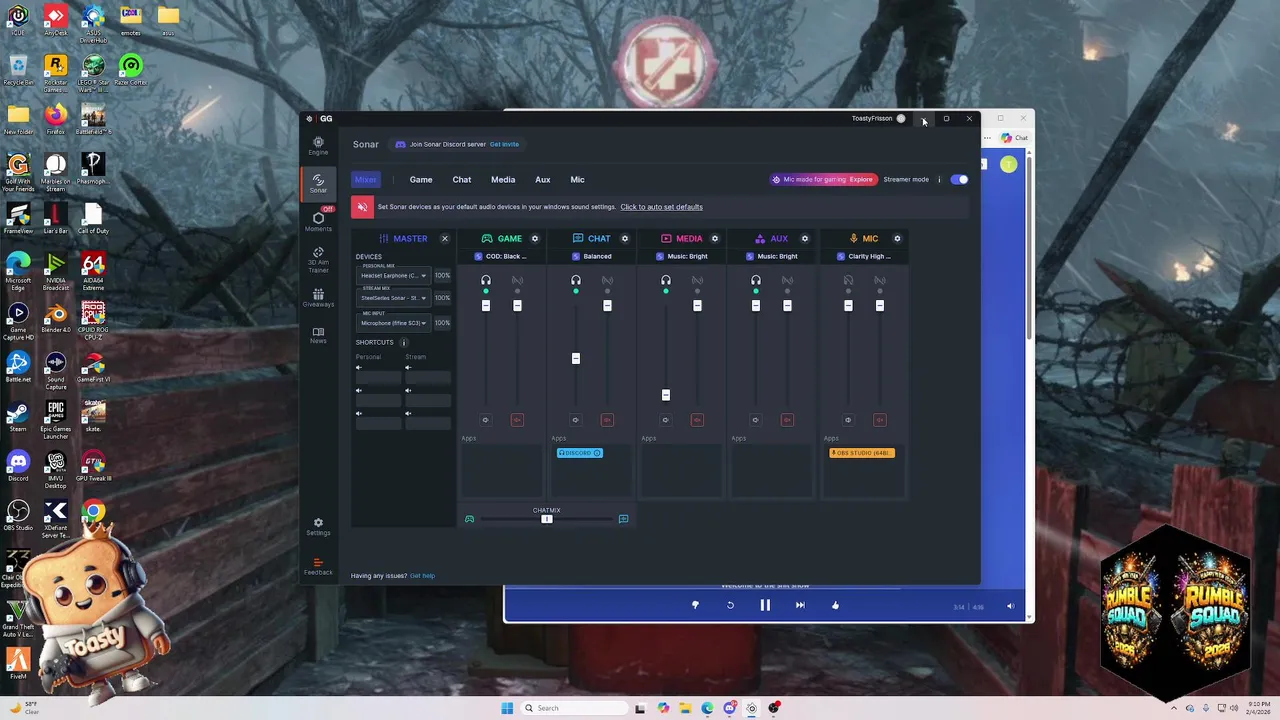This screenshot has width=1280, height=720.
Task: Open MEDIA preset Music: Bright selector
Action: pos(681,256)
